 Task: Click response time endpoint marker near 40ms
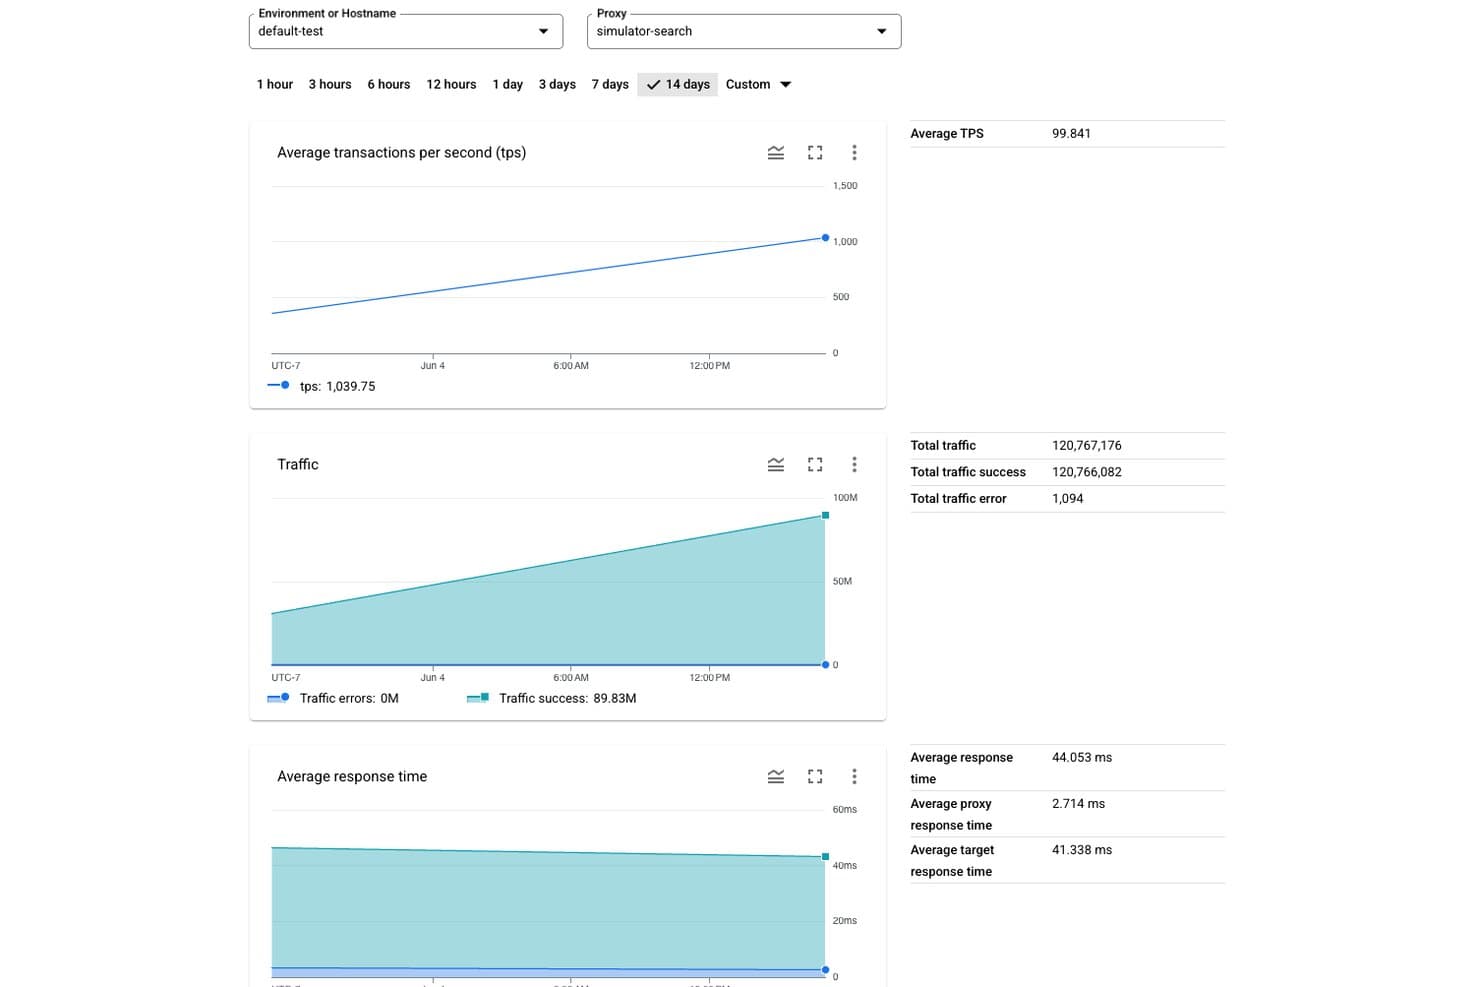click(825, 857)
